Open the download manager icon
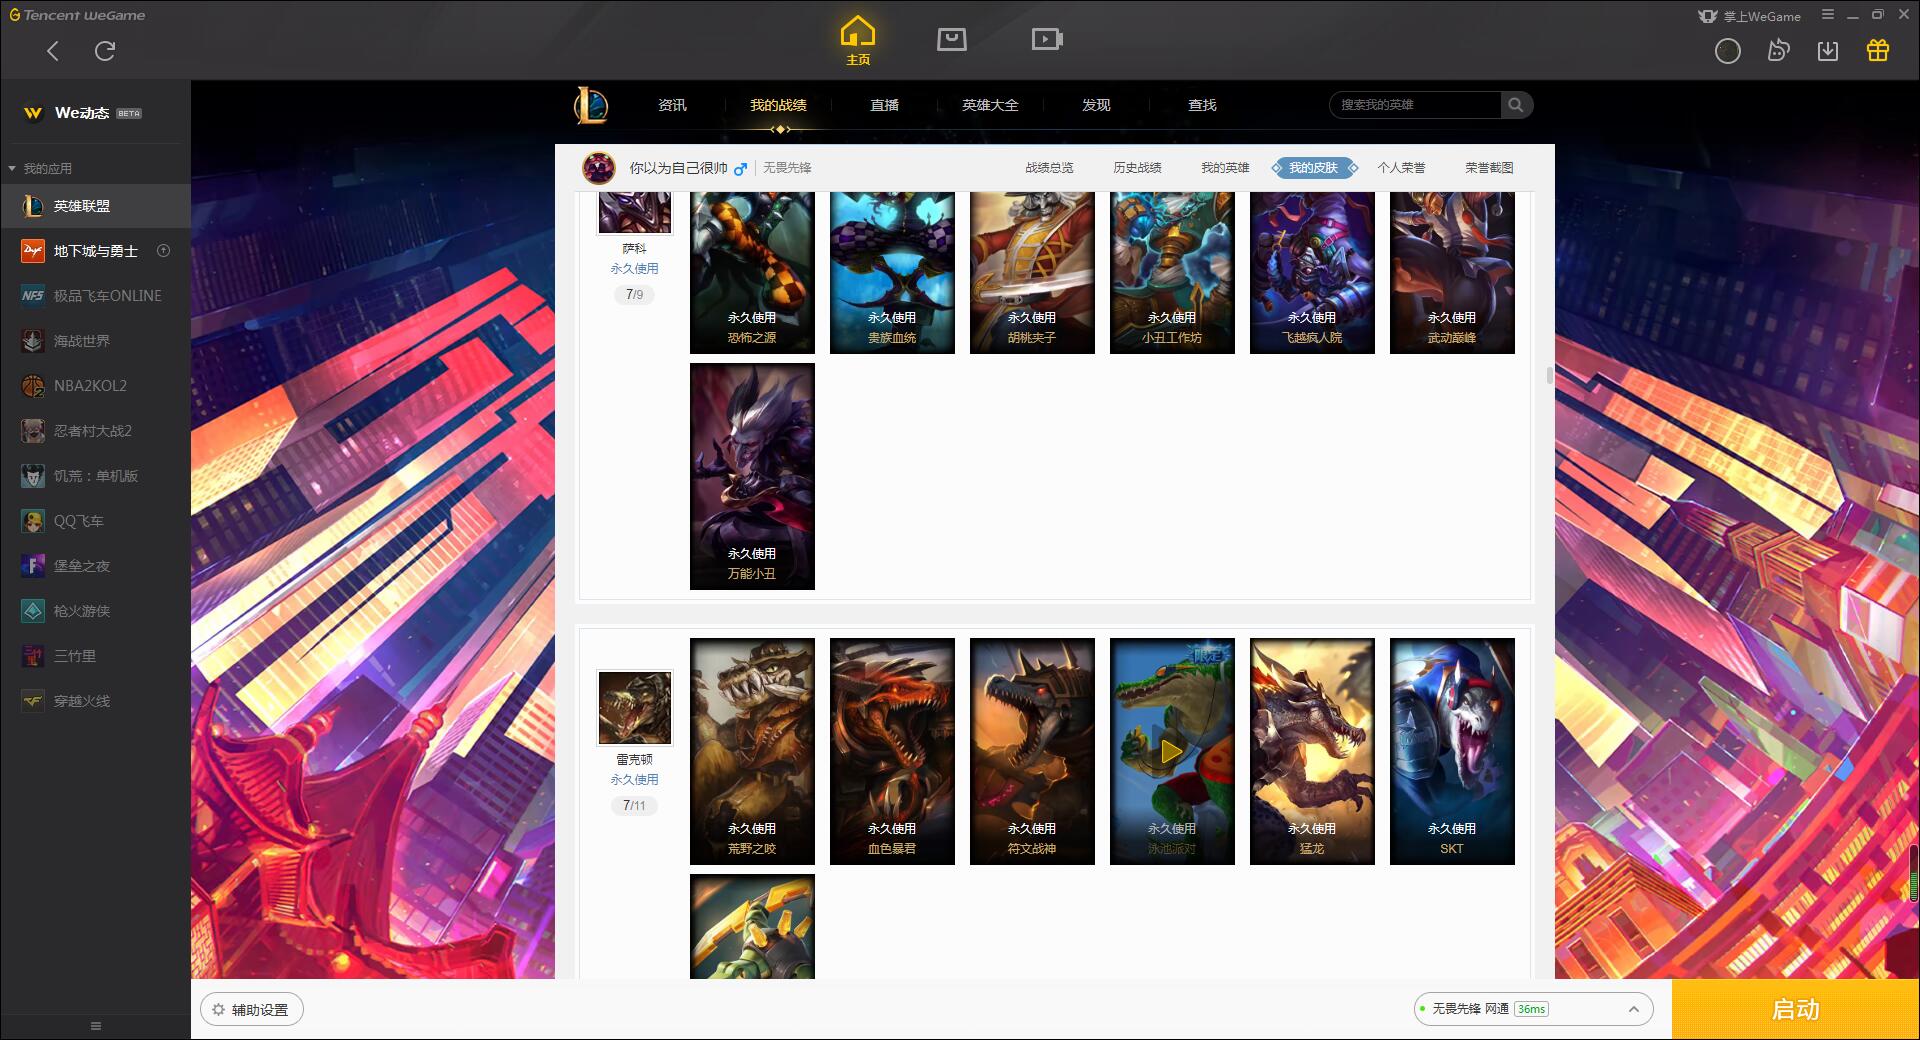 [x=1828, y=51]
